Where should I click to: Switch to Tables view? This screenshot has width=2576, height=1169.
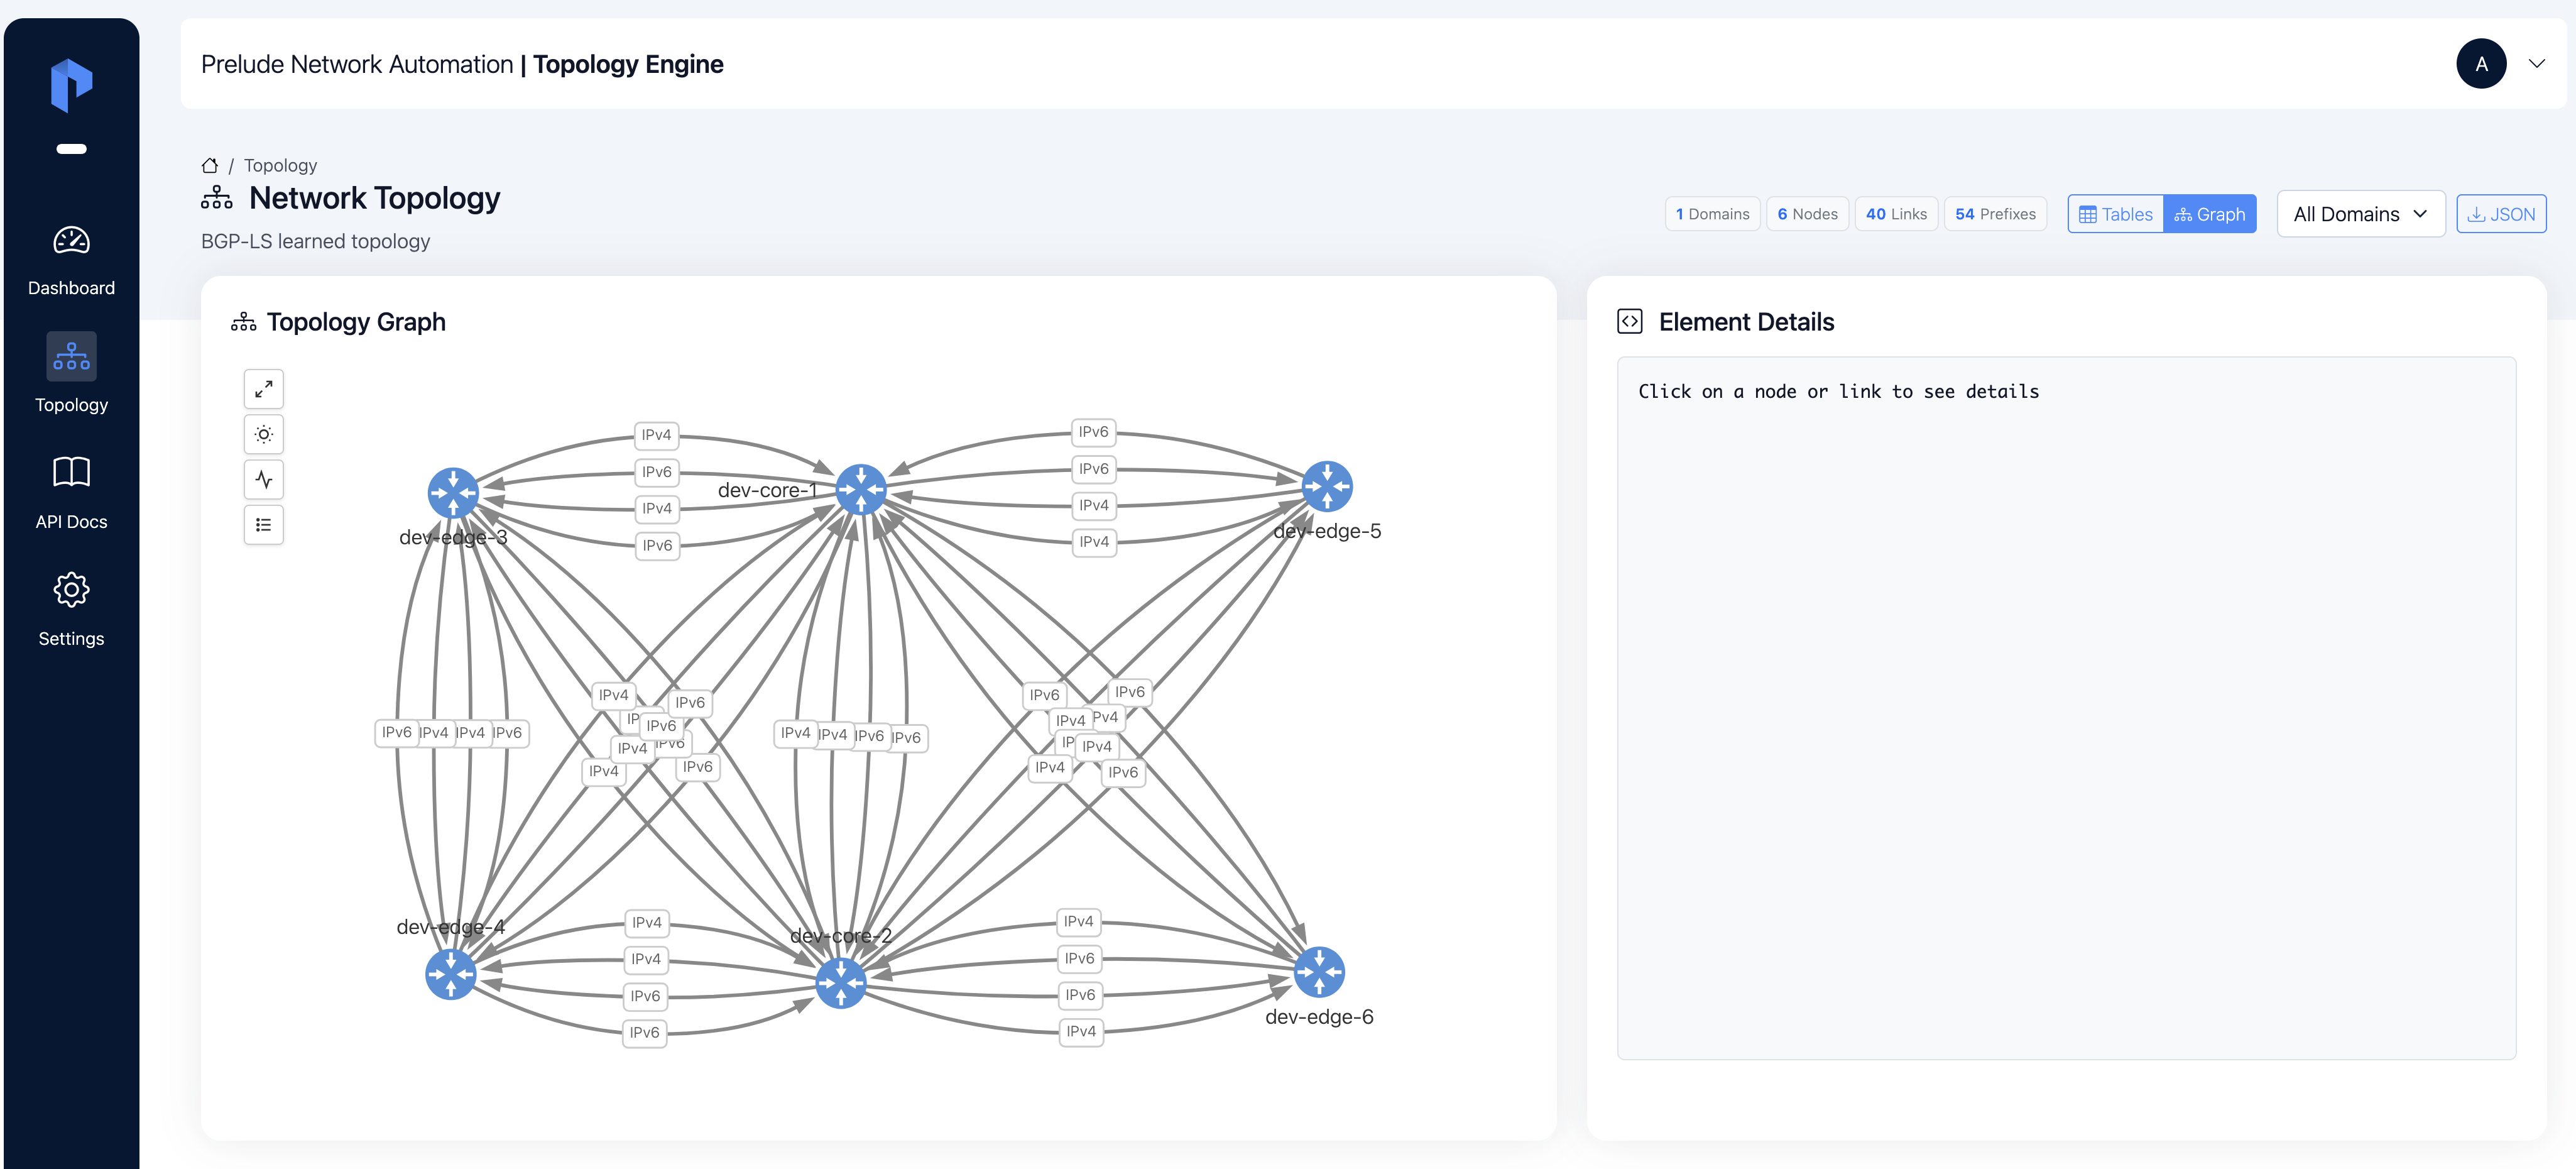2116,214
